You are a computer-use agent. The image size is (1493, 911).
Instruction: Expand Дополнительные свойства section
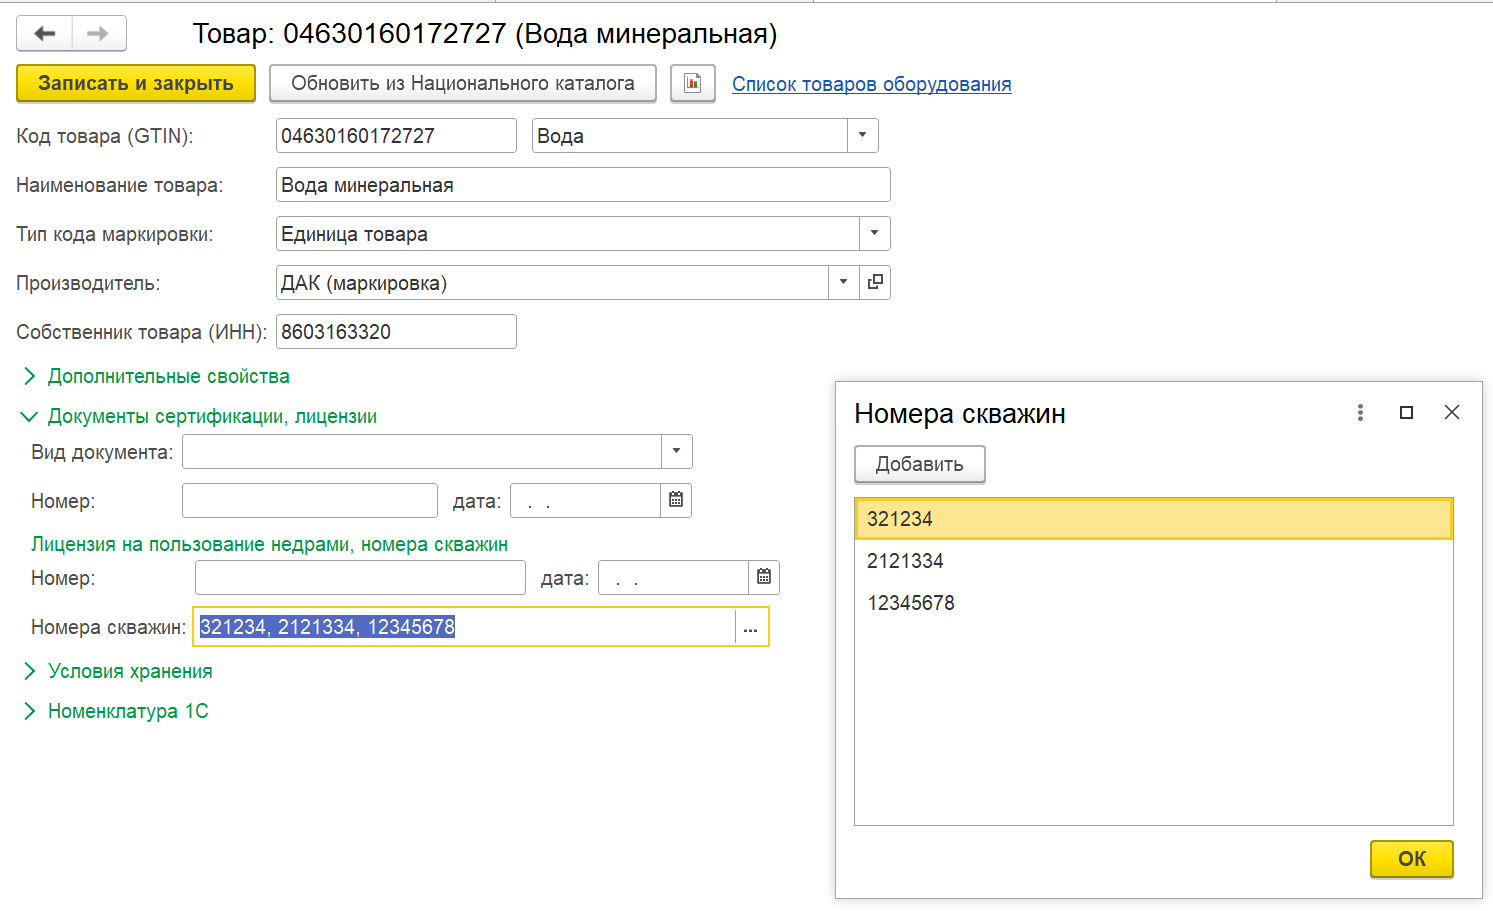pos(156,376)
